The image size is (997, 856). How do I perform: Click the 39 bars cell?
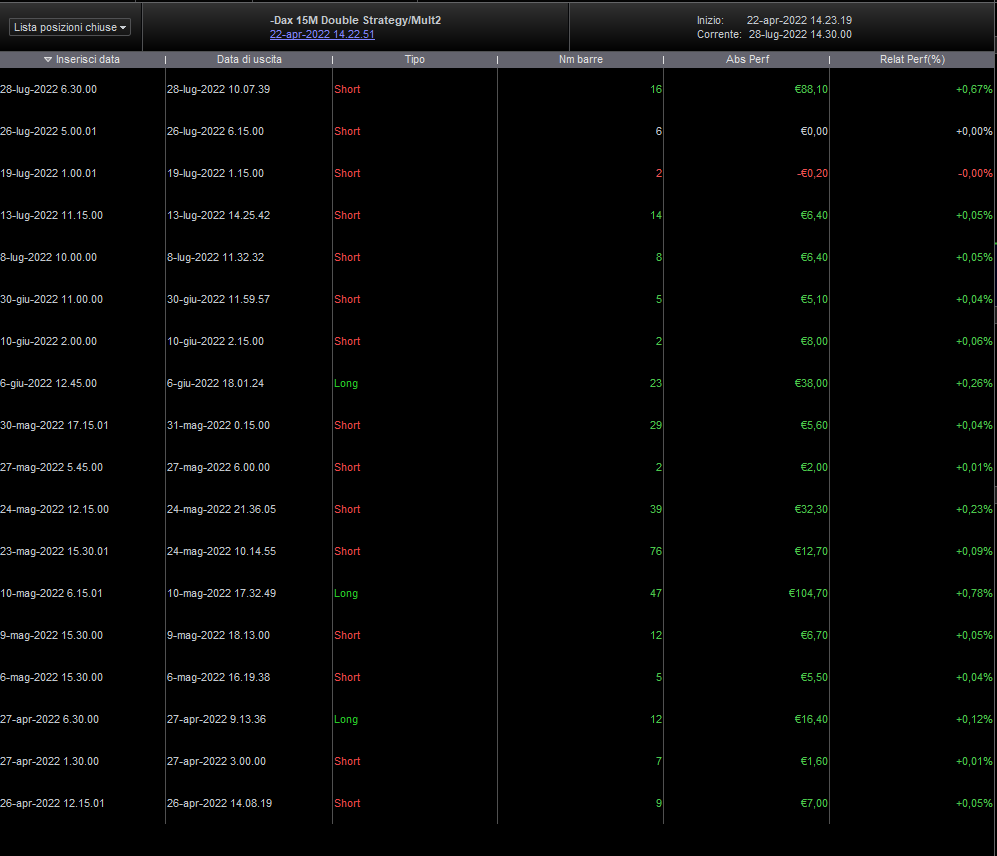[656, 509]
